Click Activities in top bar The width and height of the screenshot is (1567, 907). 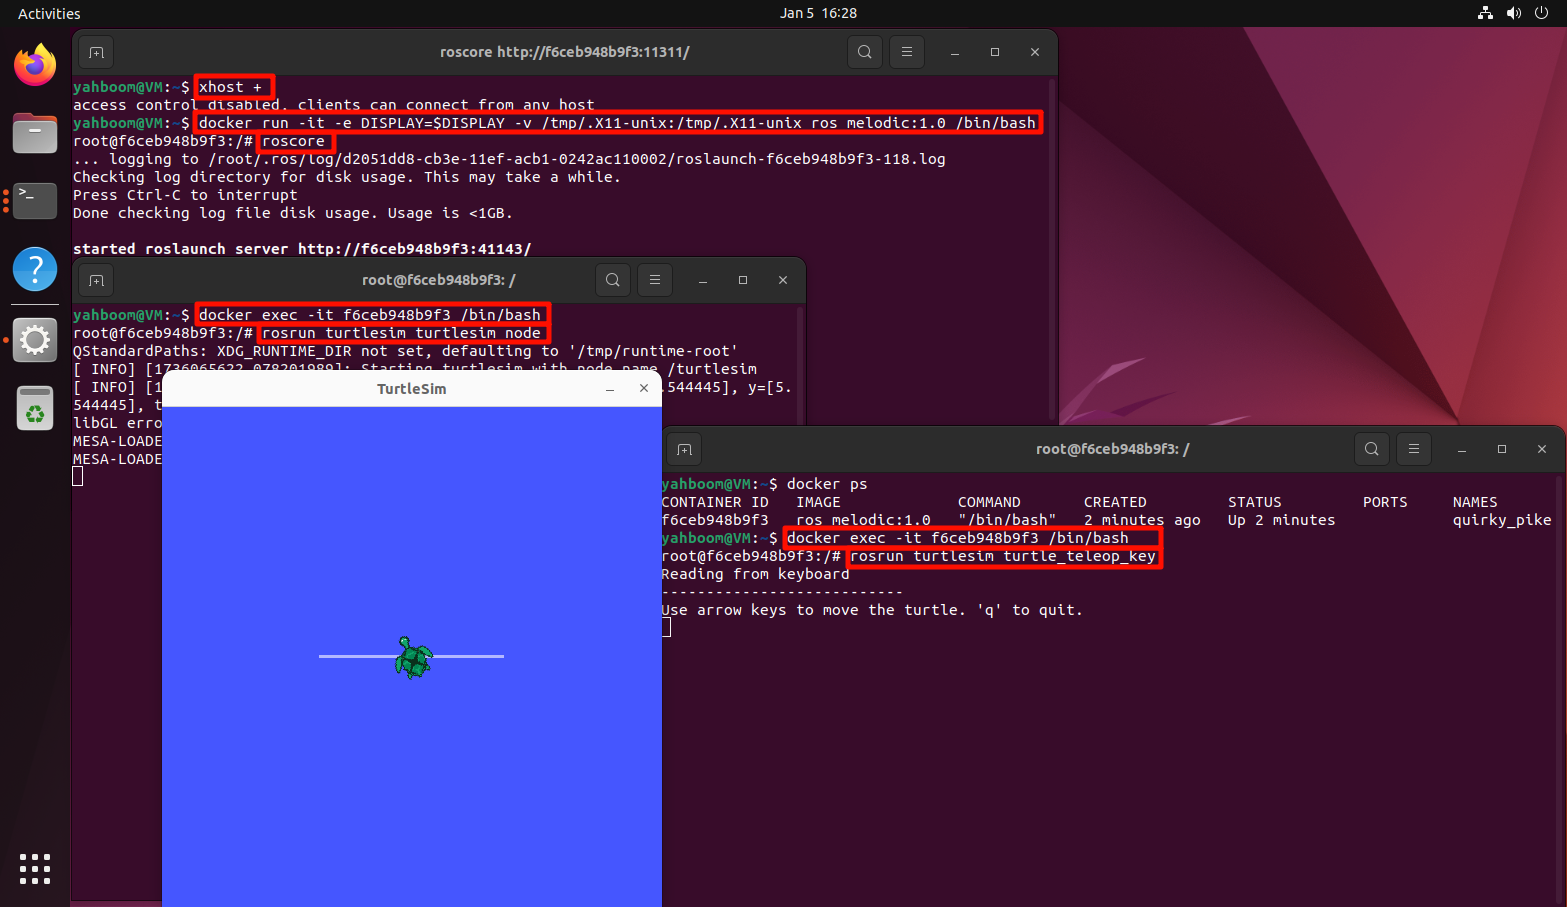click(x=49, y=13)
